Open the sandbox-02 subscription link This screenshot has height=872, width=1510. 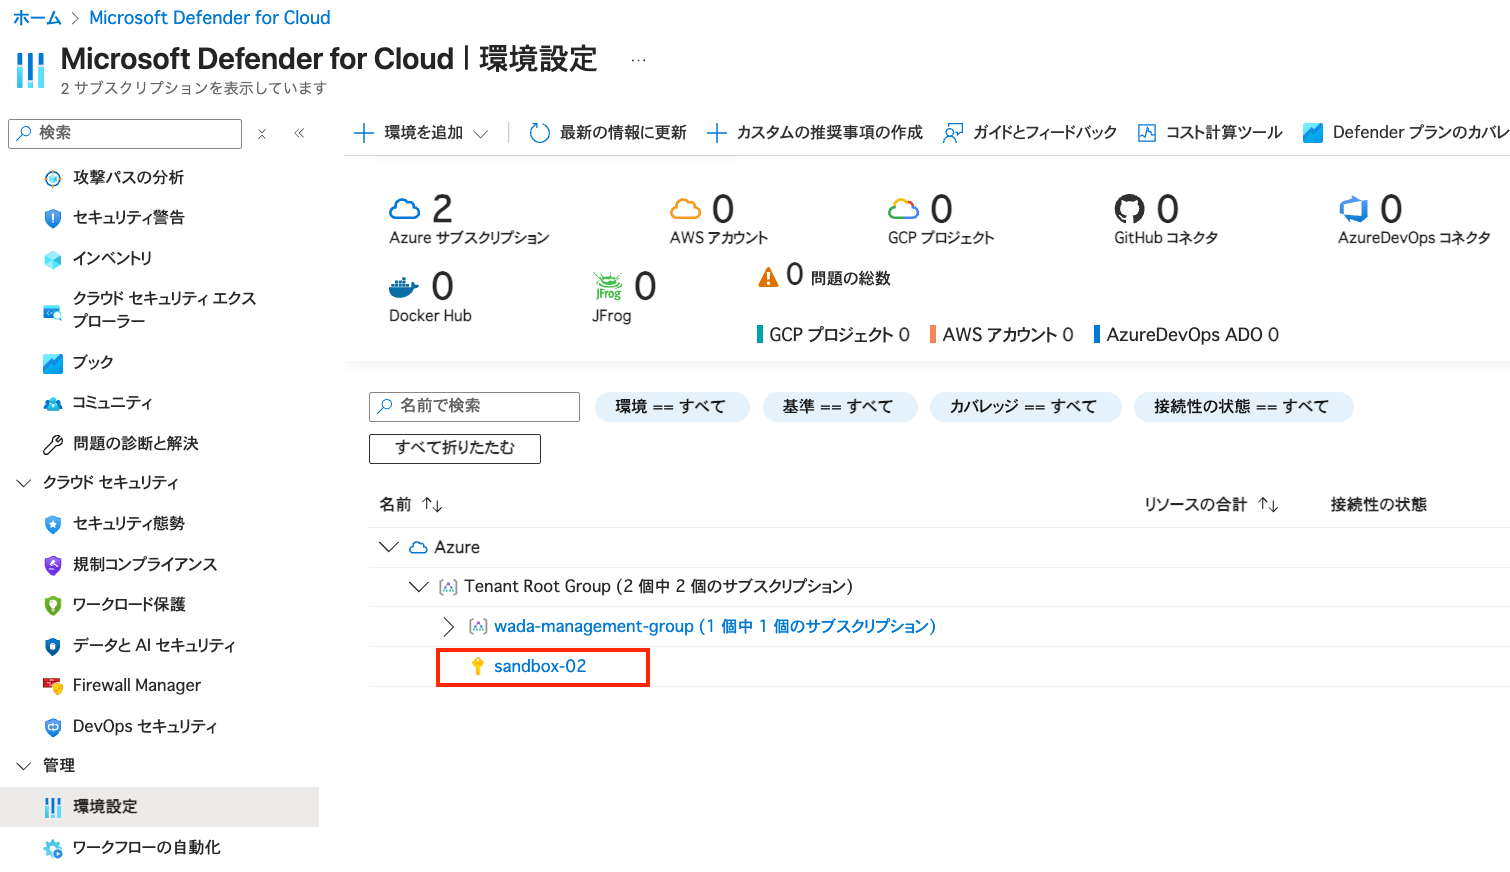tap(540, 667)
